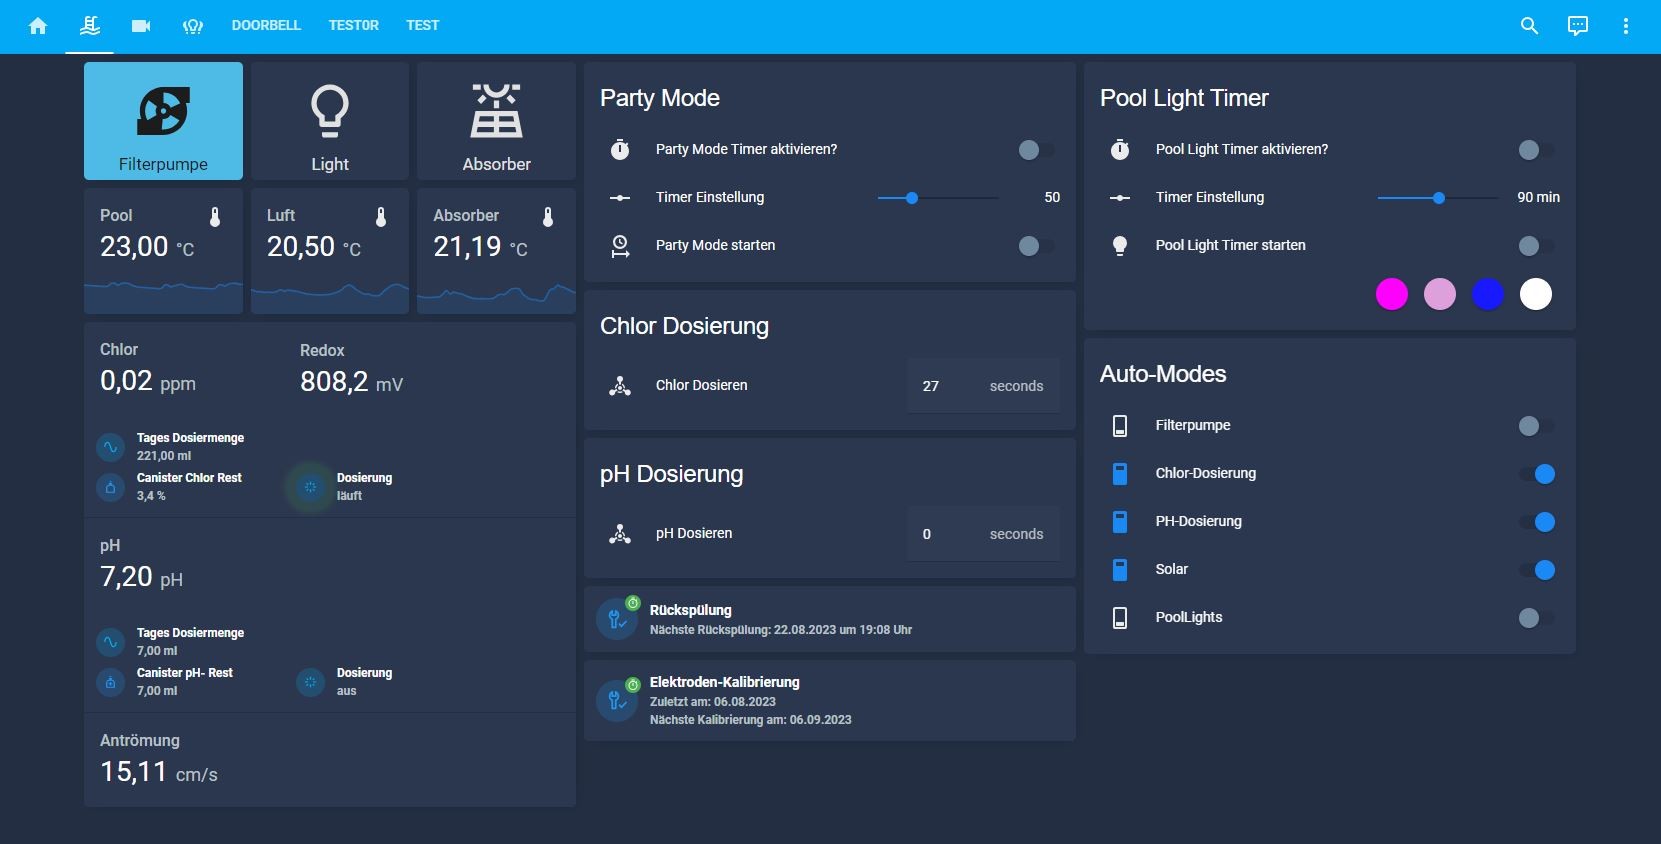
Task: Click the pH Dosieren seconds input field
Action: coord(984,534)
